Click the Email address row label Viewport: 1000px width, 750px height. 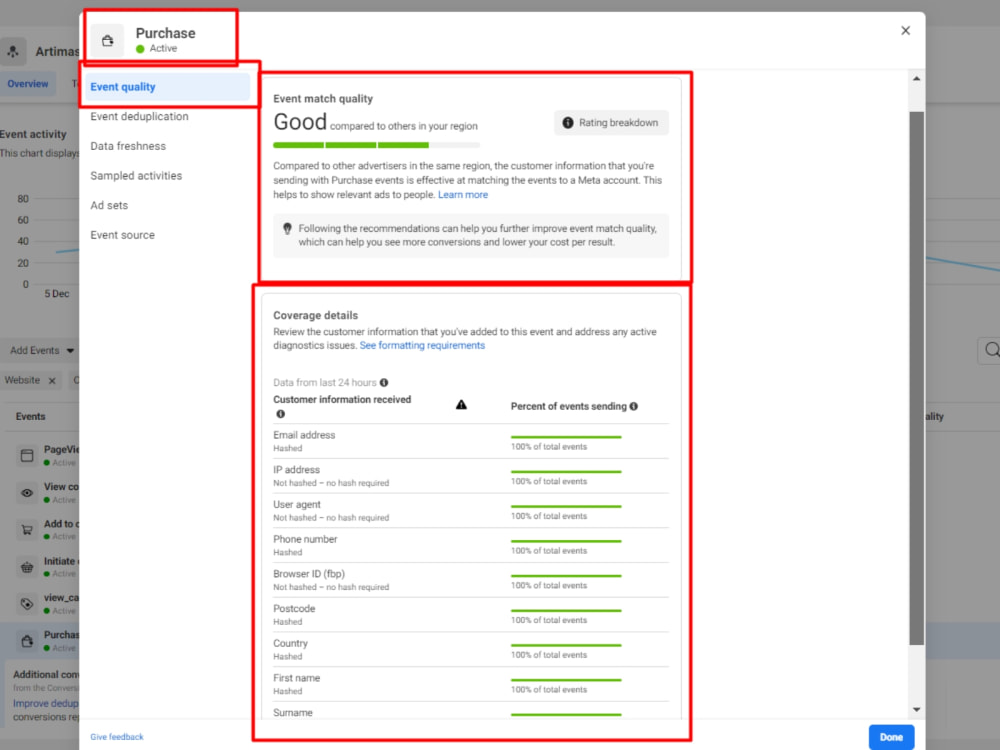tap(304, 435)
